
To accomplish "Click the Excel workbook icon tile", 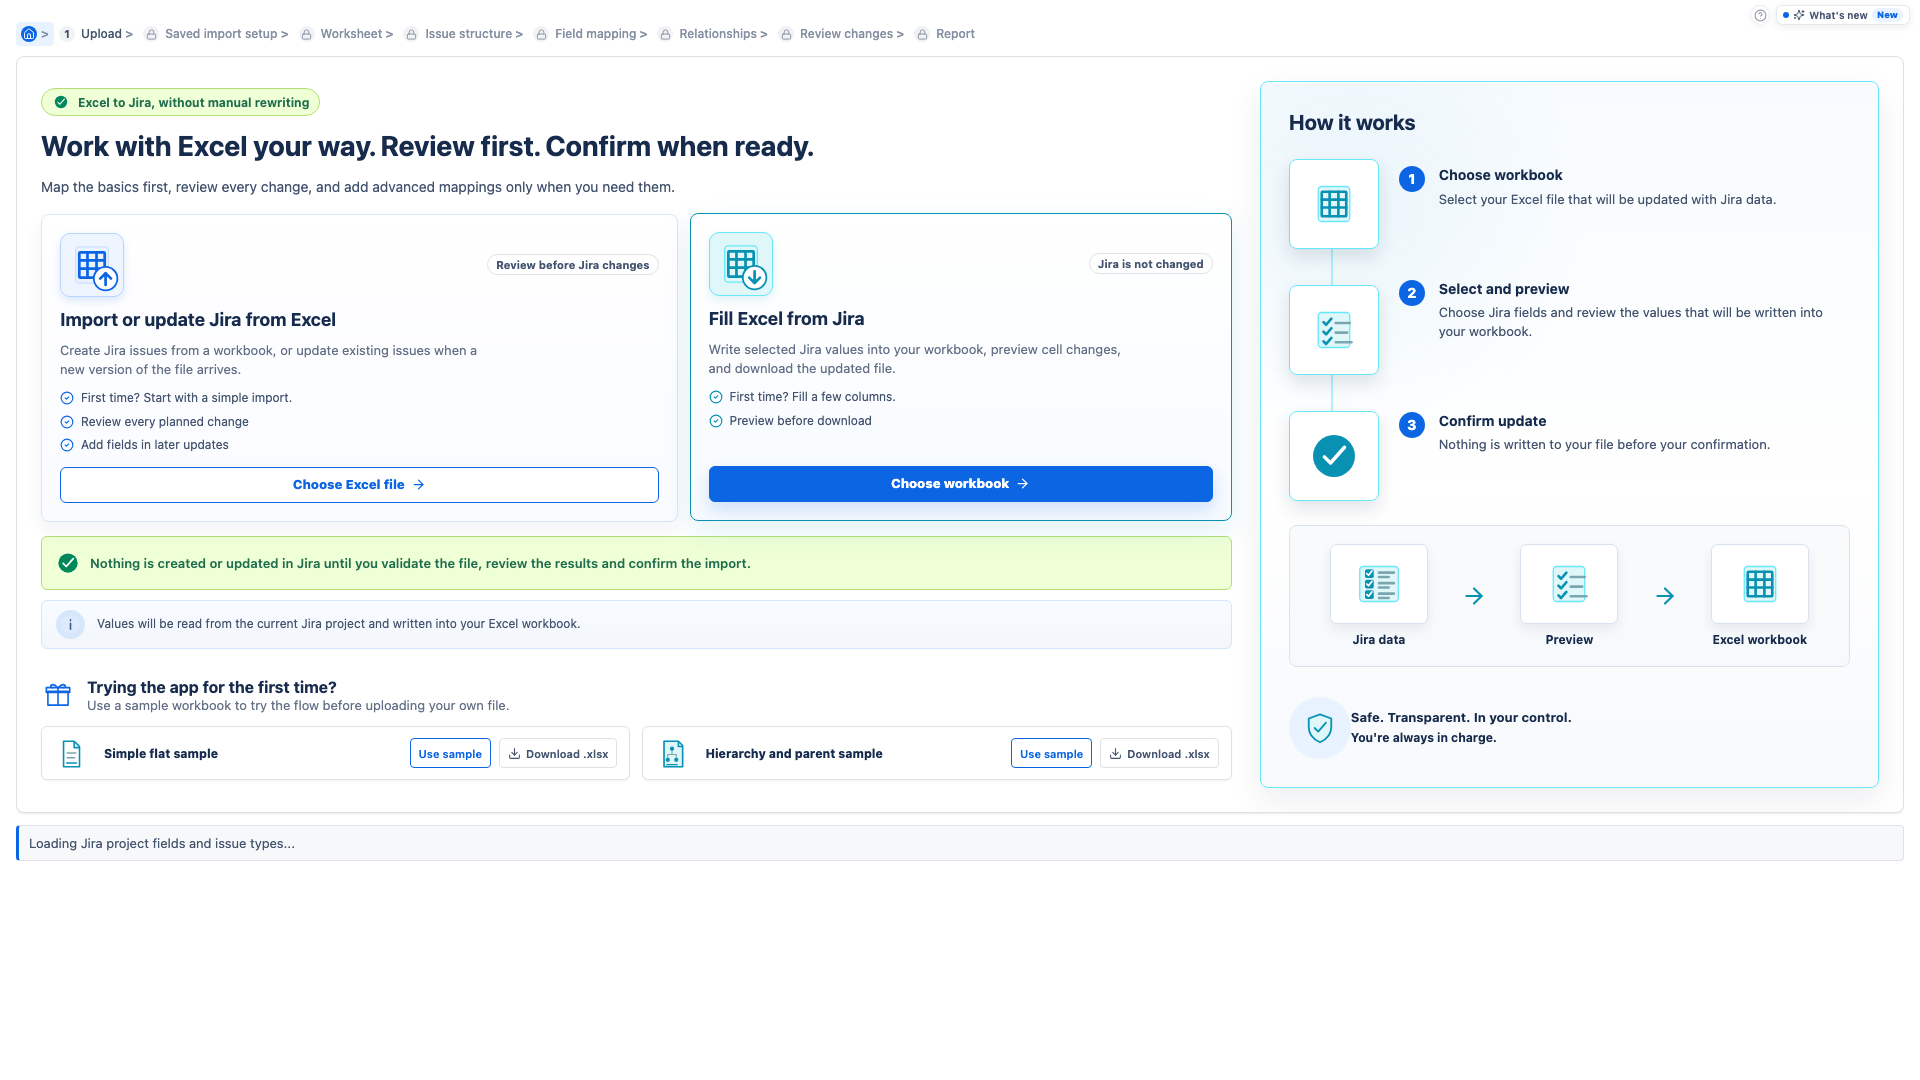I will click(1760, 584).
